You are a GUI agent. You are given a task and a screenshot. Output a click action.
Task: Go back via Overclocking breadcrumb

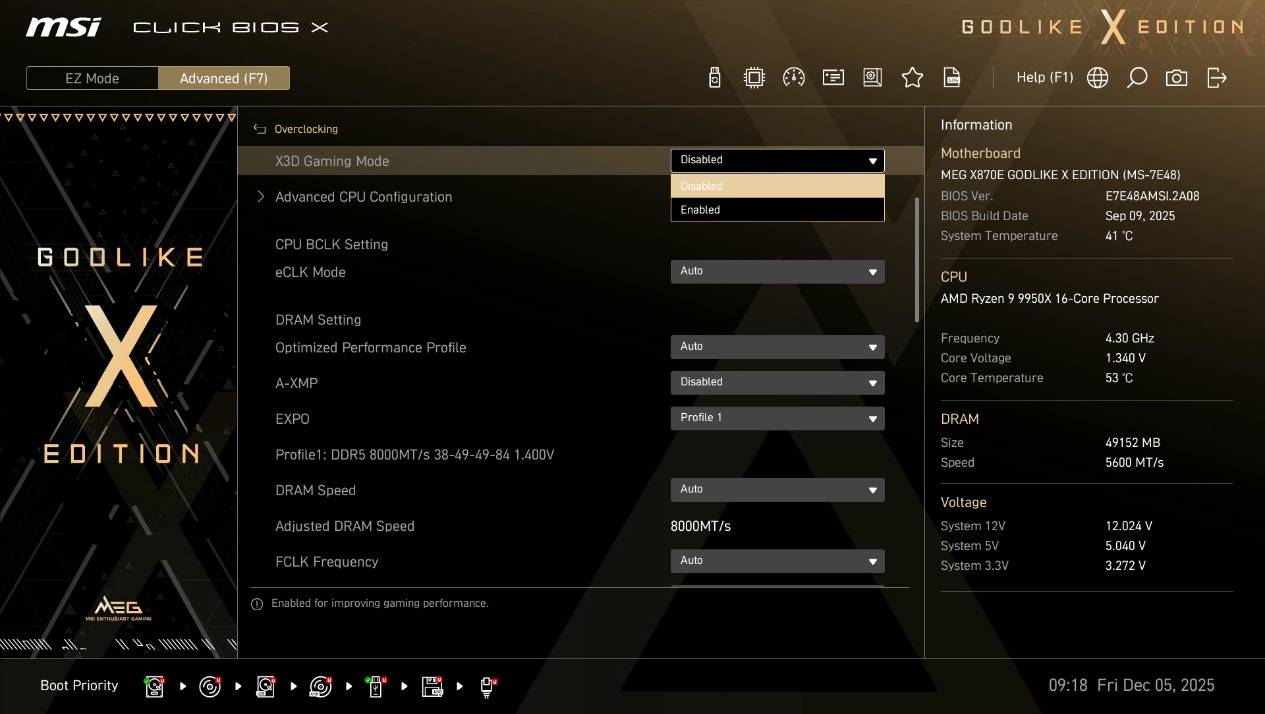[305, 129]
